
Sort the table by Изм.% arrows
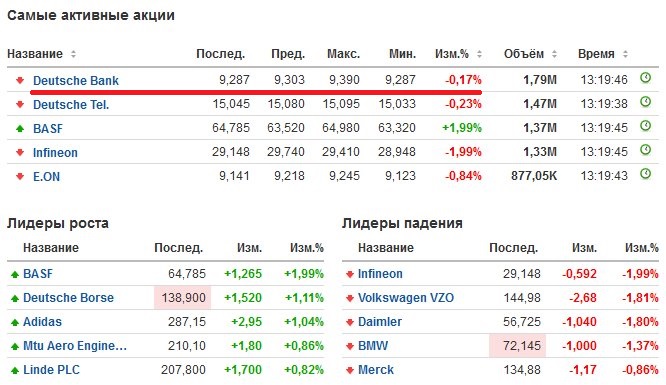coord(479,54)
